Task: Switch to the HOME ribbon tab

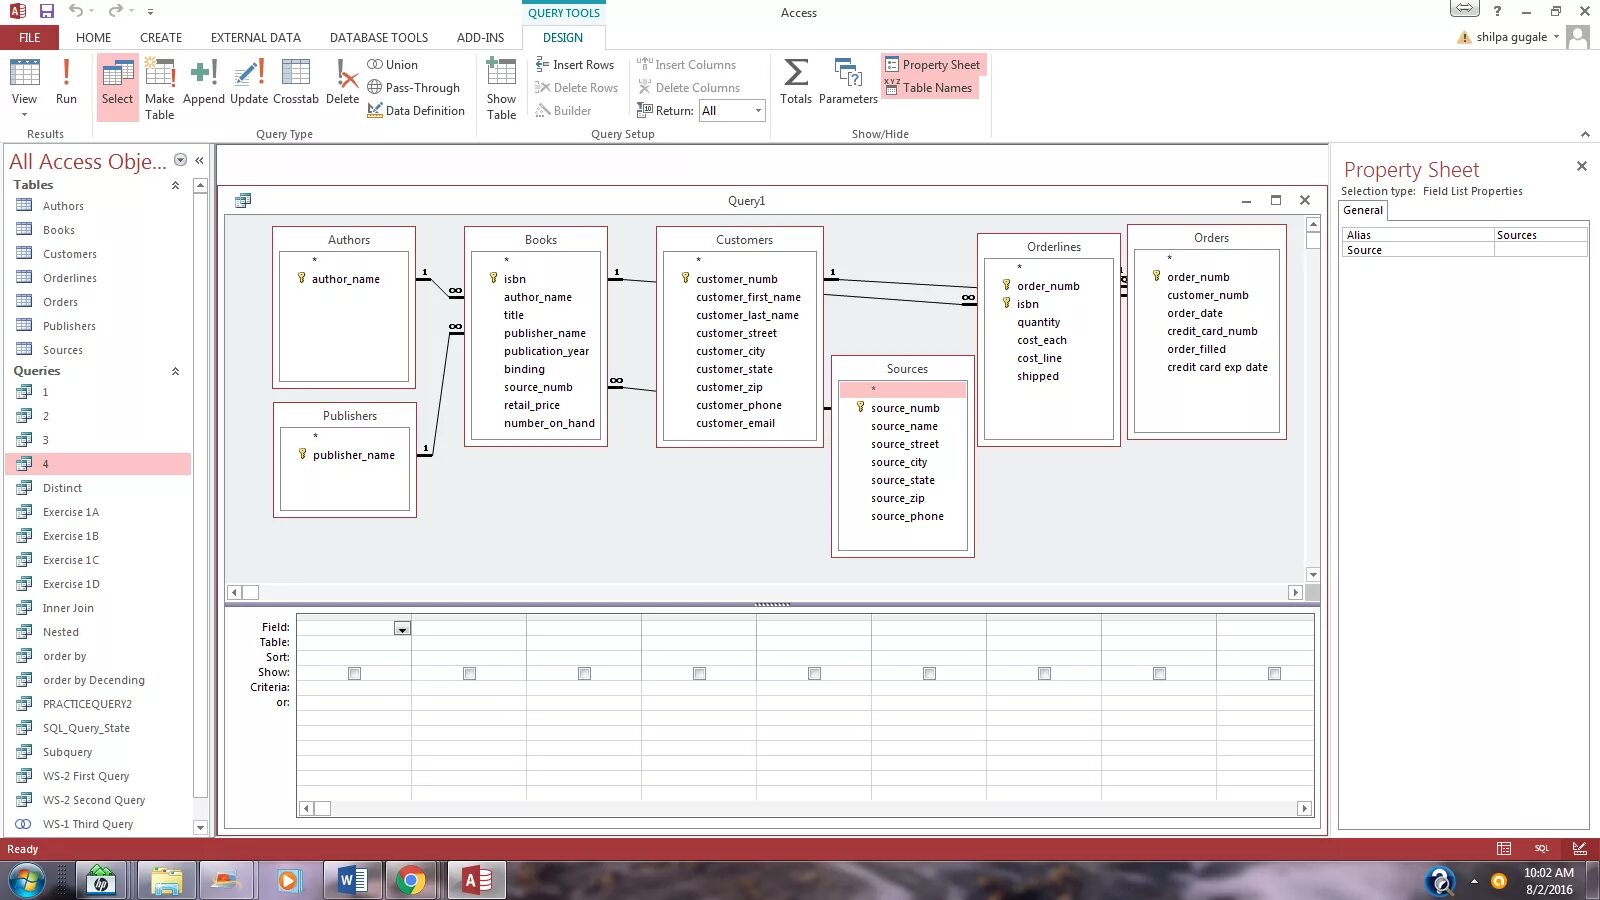Action: pos(93,37)
